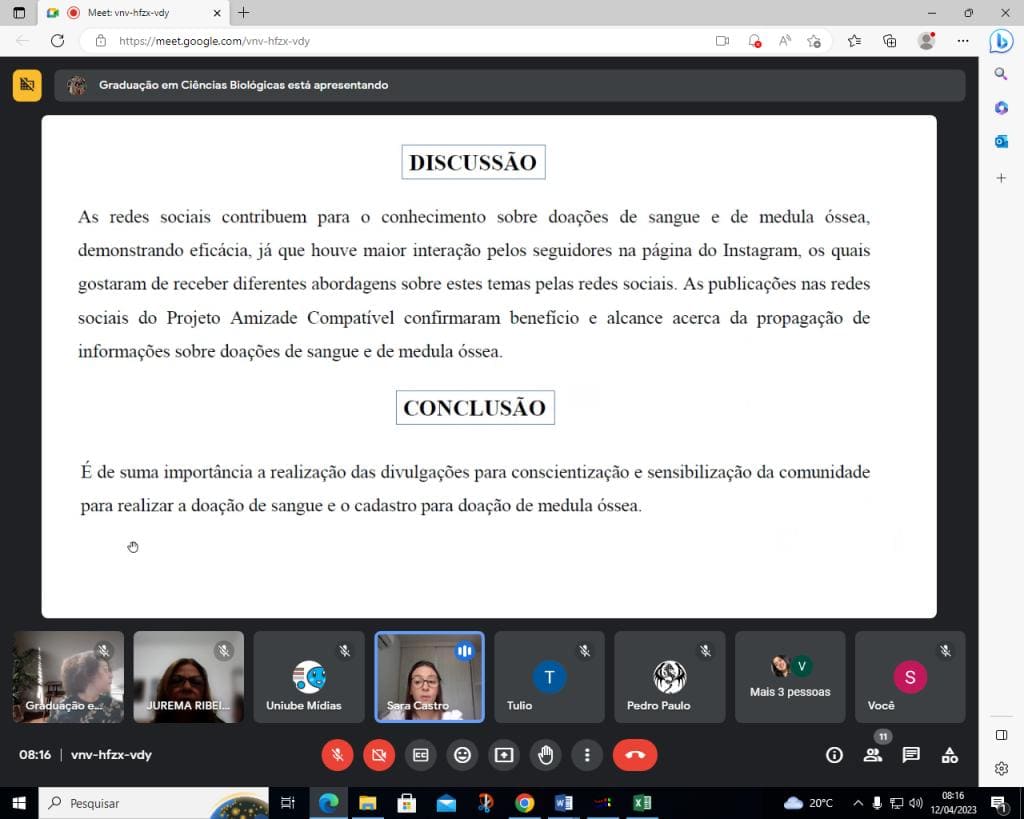Select the Sara Castro video tile

point(430,677)
